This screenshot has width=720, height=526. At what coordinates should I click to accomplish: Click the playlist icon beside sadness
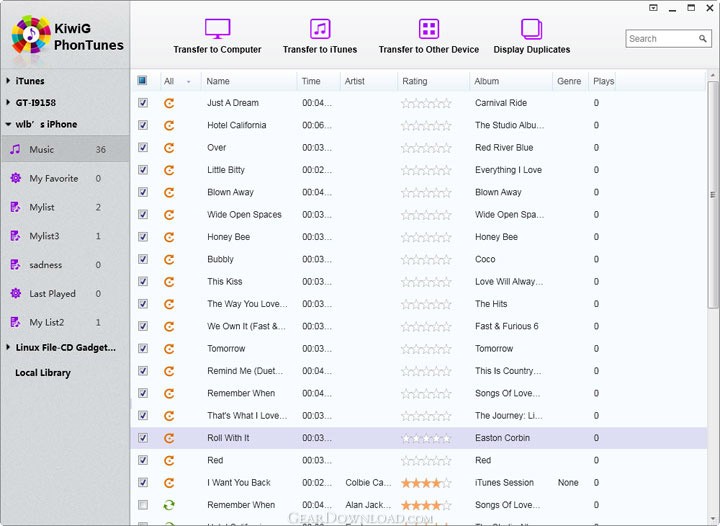(15, 265)
